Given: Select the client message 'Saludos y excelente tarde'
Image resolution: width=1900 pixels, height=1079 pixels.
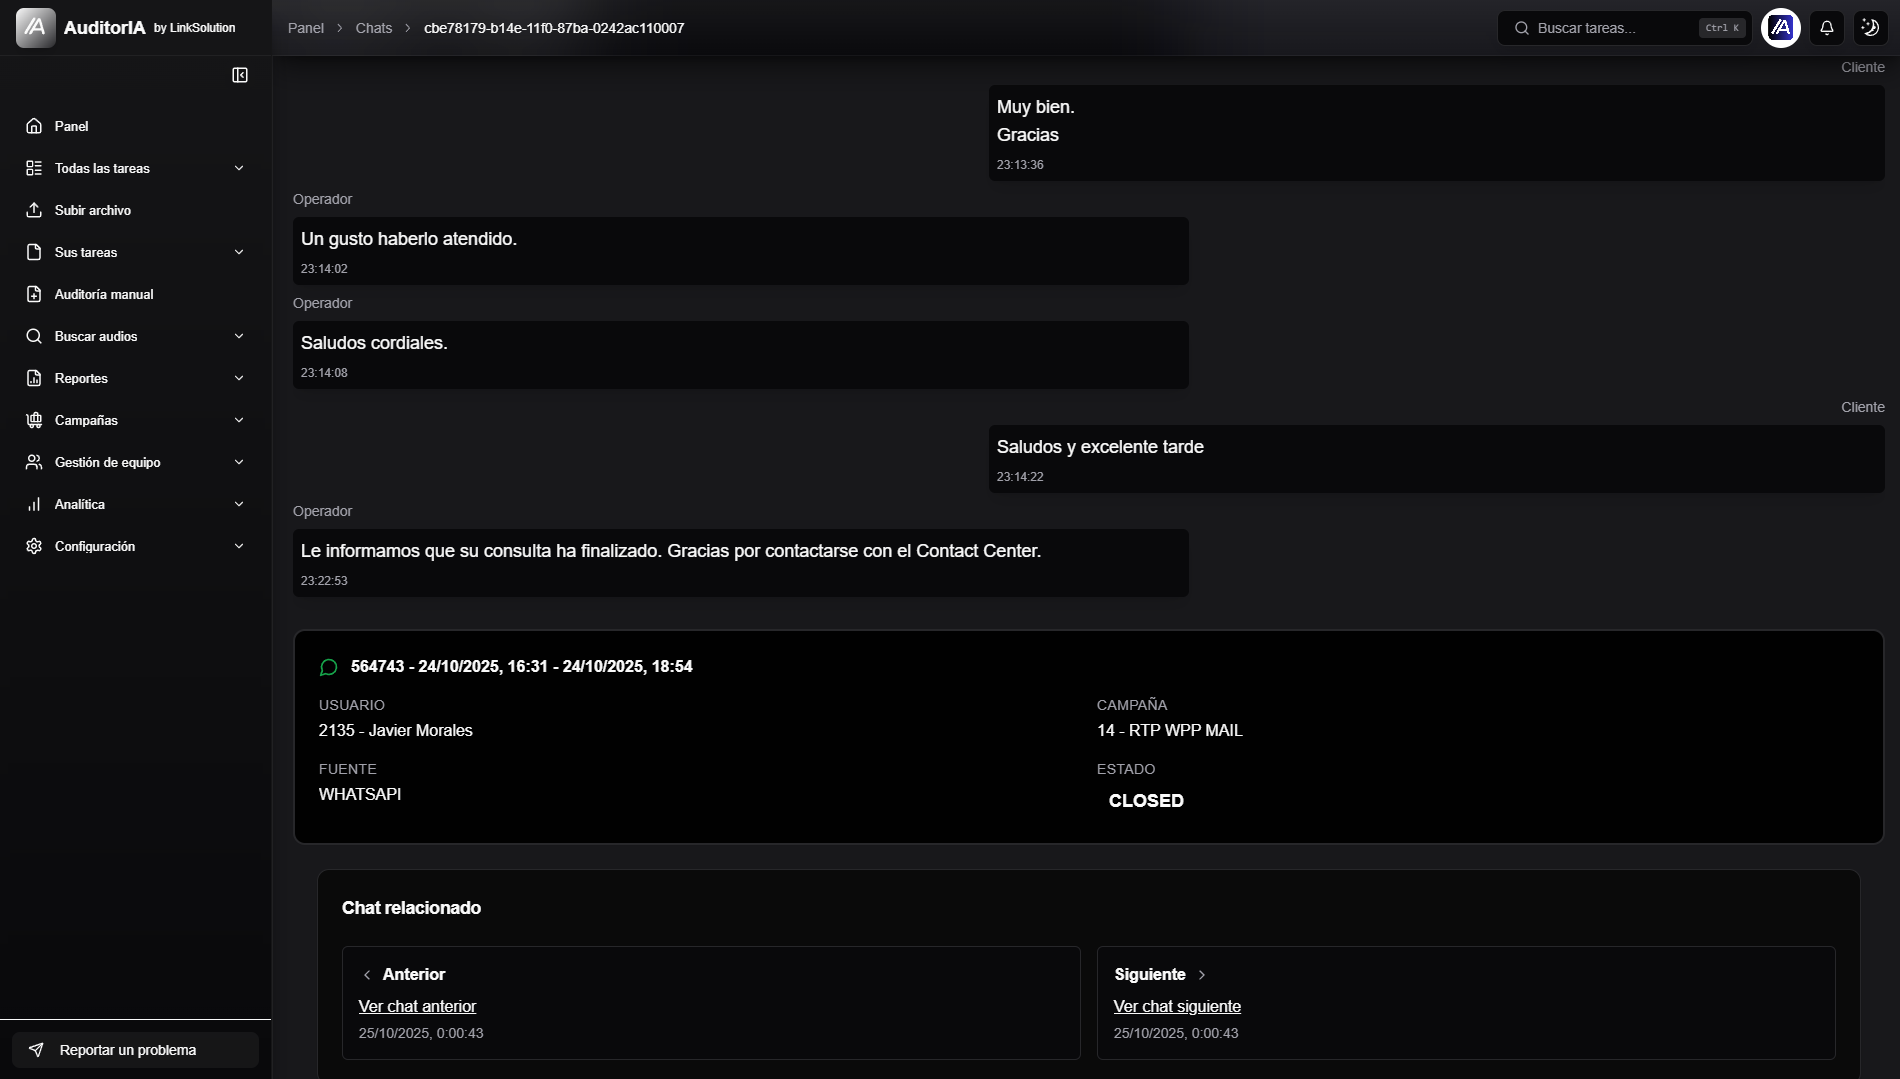Looking at the screenshot, I should point(1437,459).
